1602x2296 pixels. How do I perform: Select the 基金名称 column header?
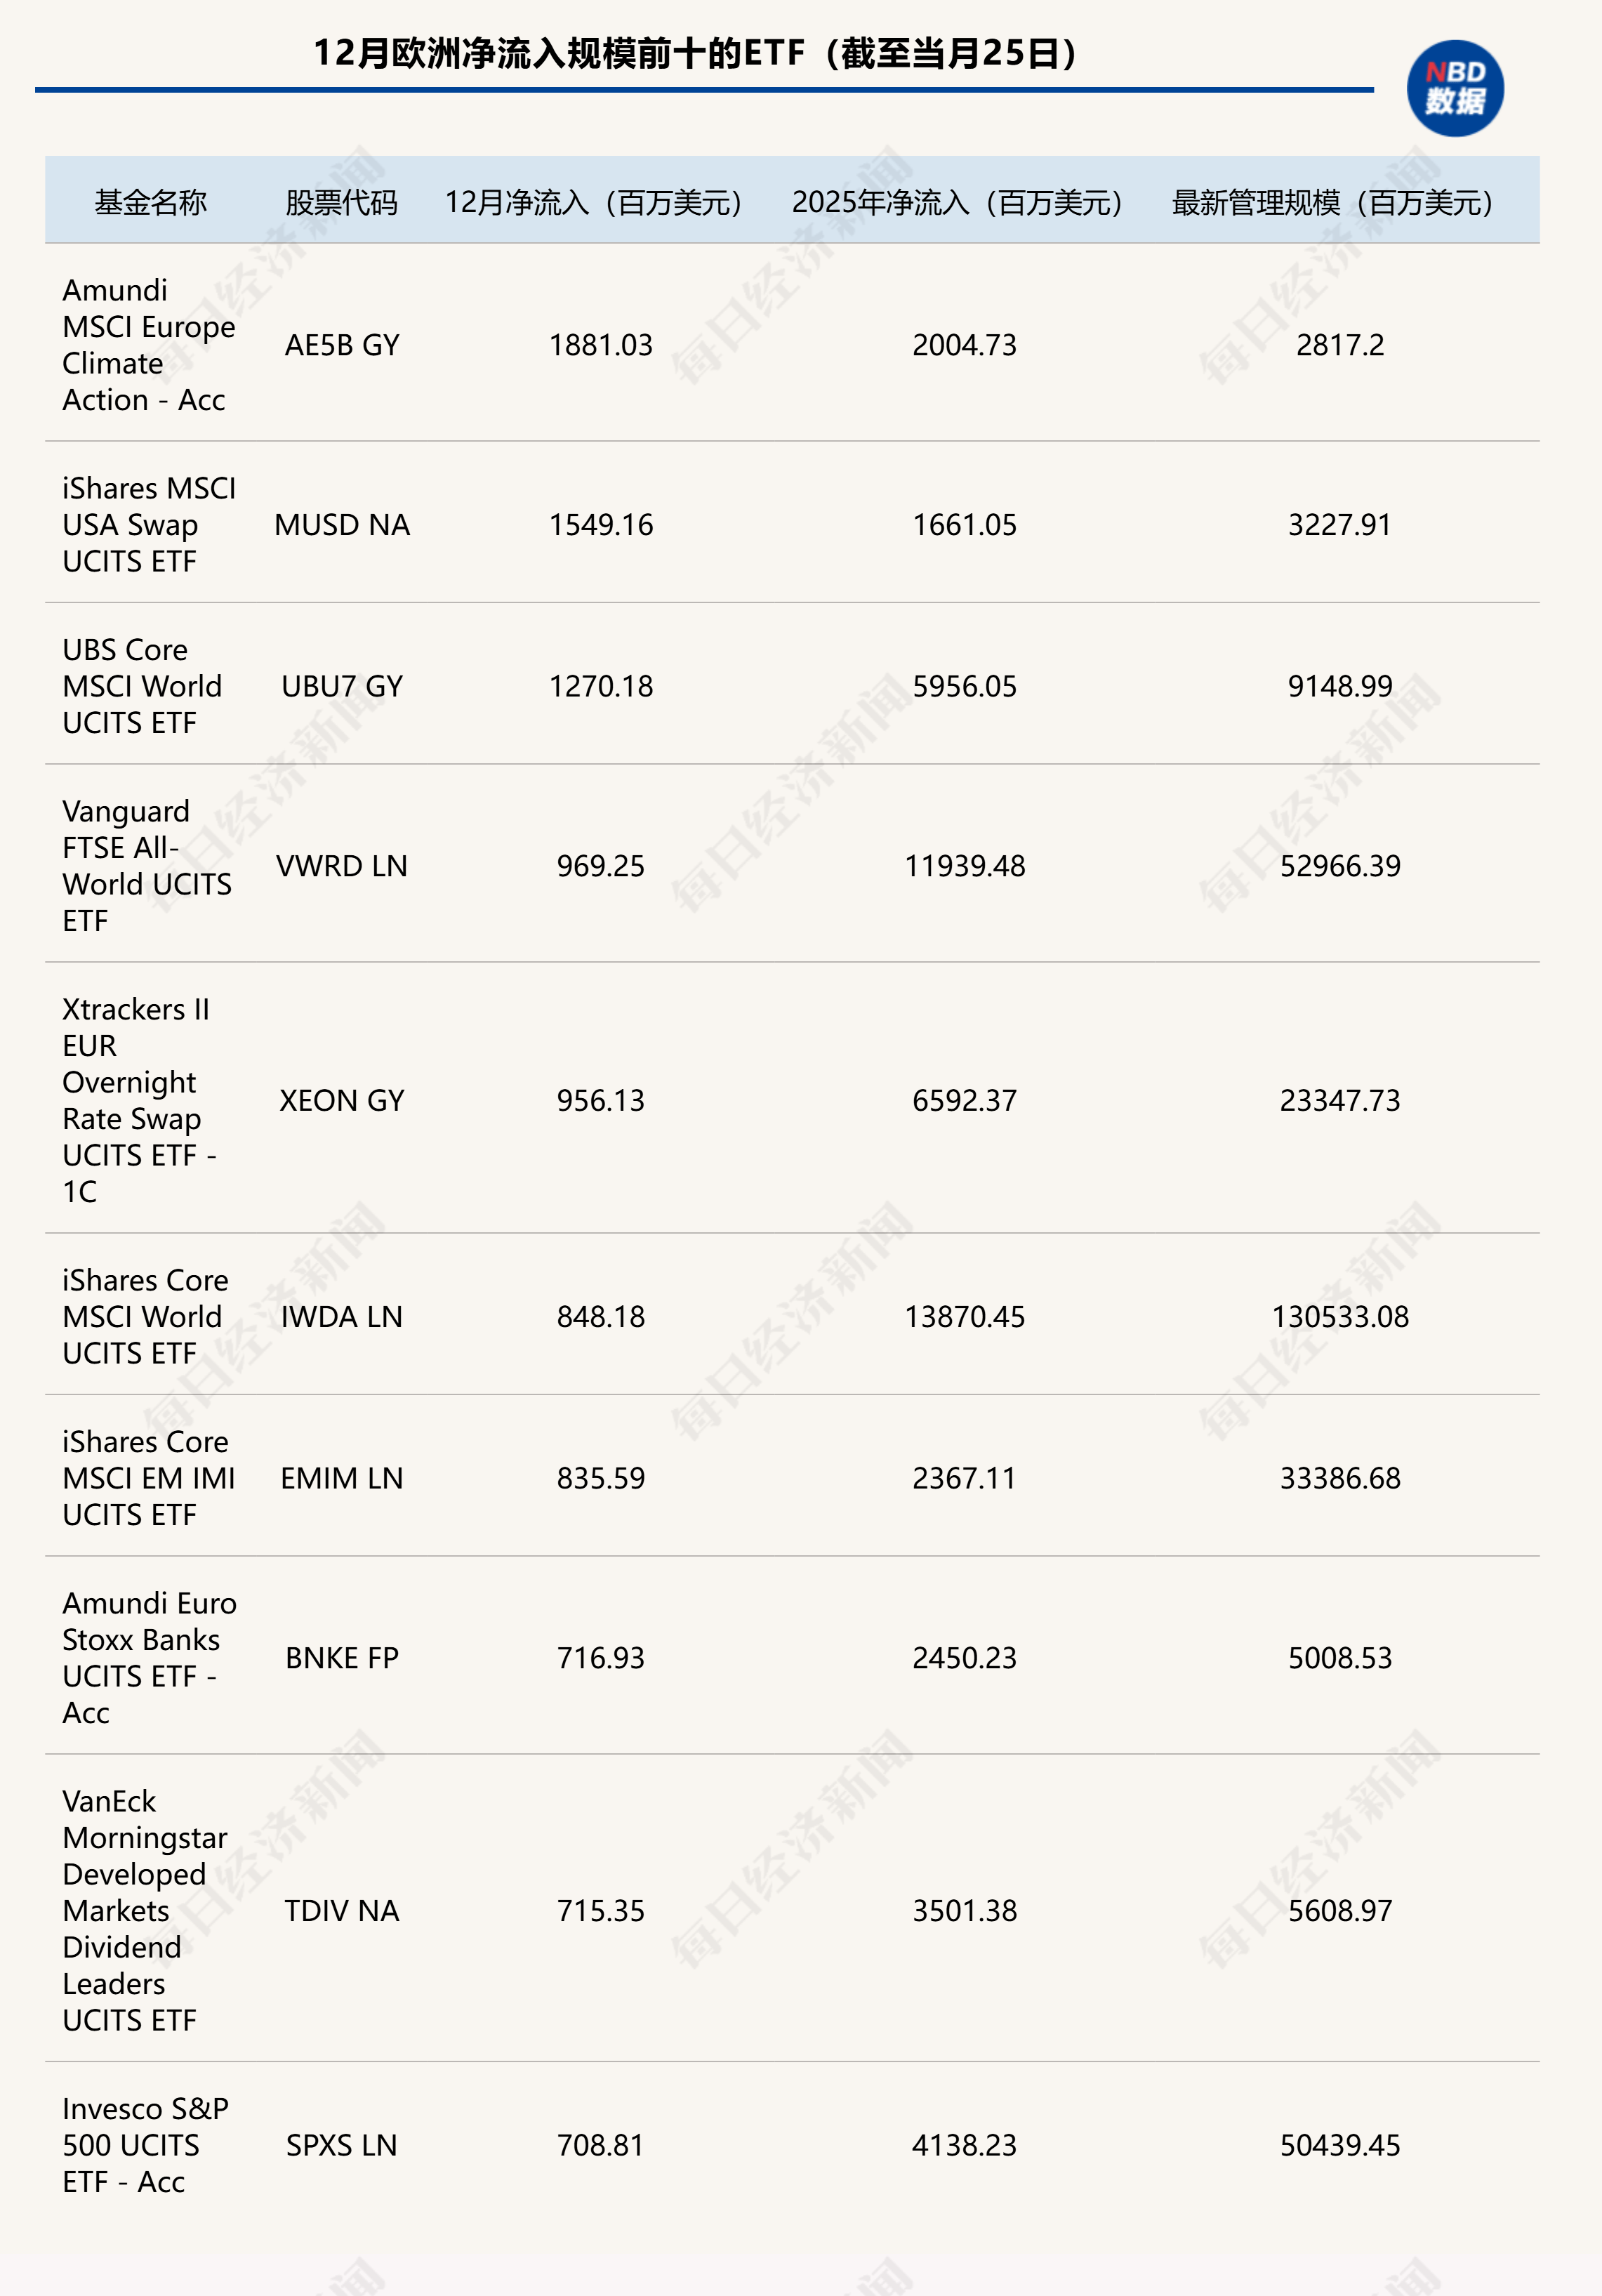(x=151, y=202)
